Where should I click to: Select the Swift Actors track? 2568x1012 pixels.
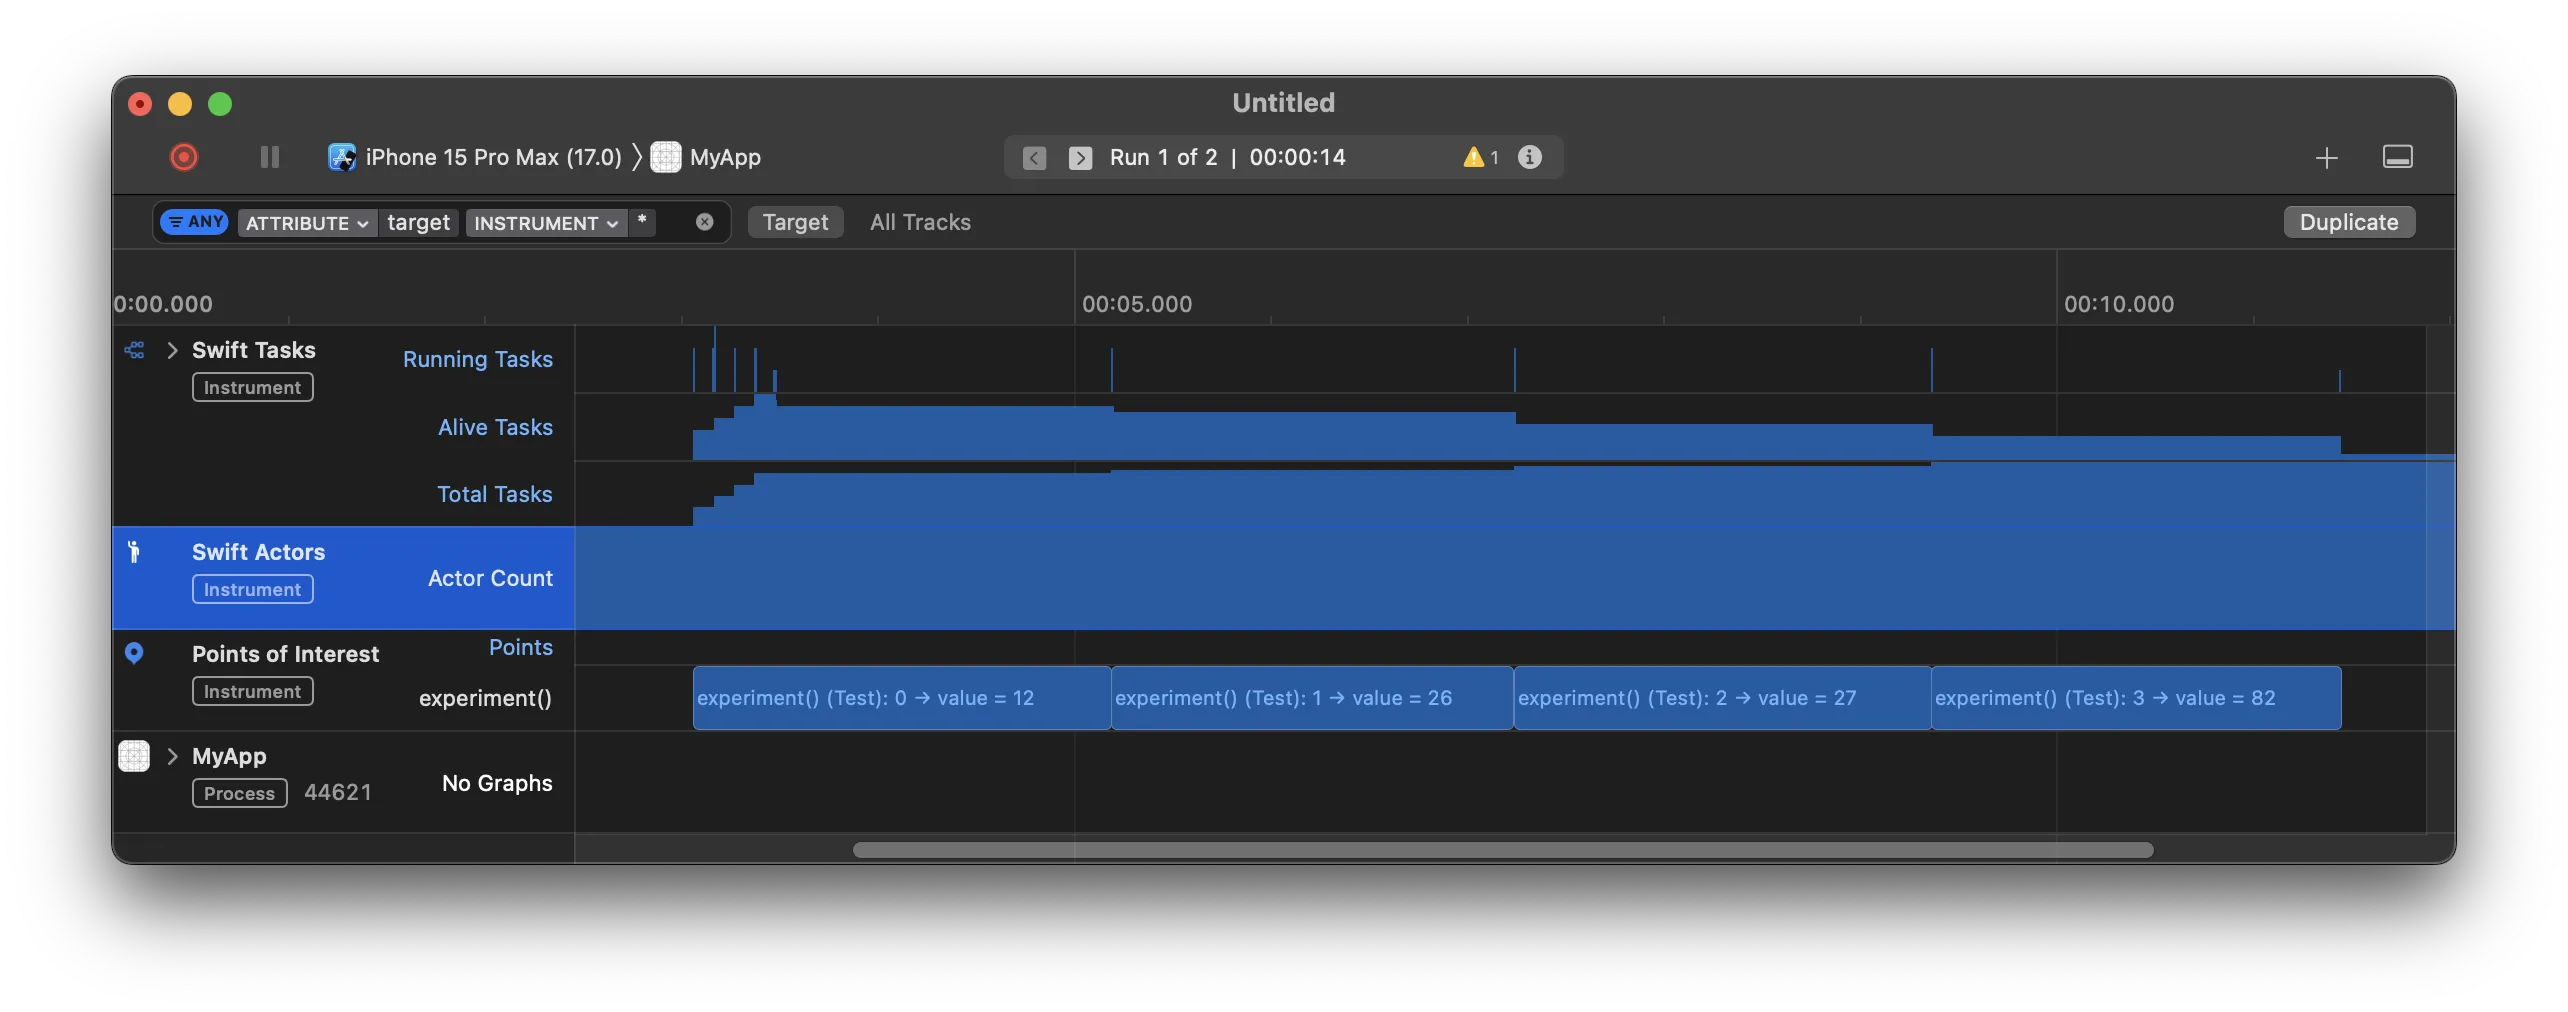pyautogui.click(x=344, y=578)
